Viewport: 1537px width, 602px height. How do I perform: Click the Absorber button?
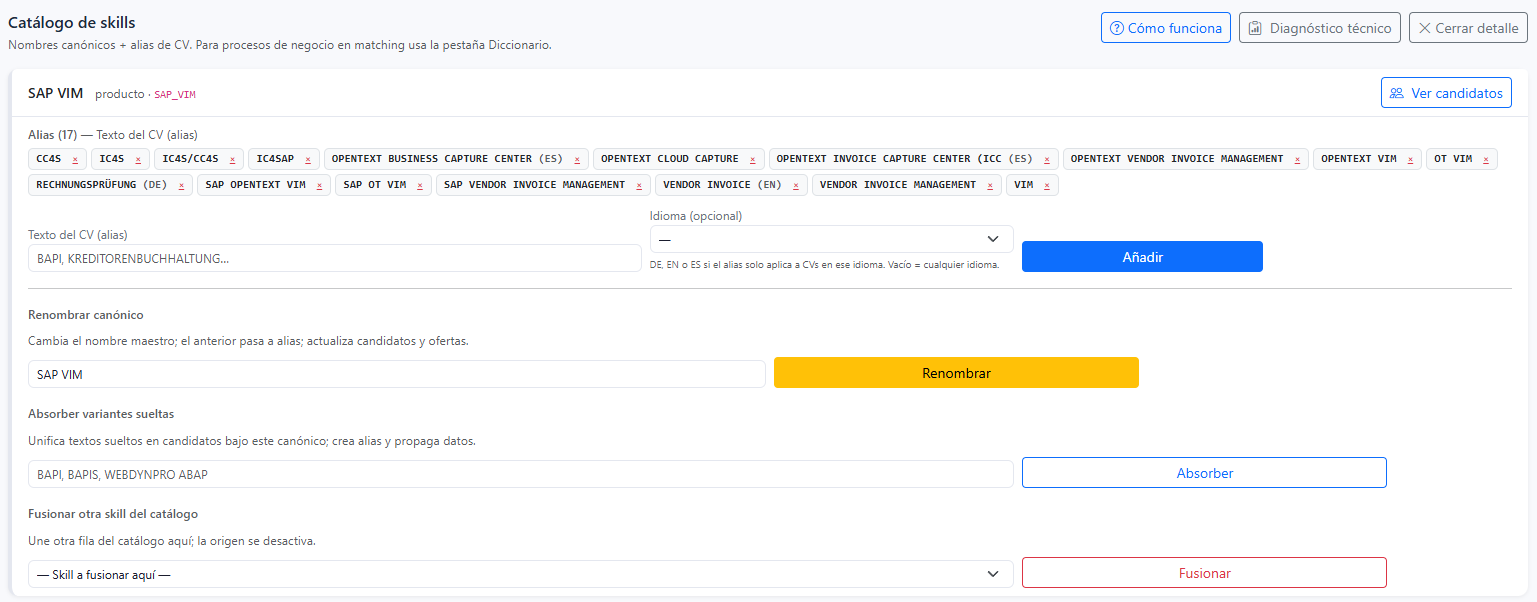pos(1204,473)
